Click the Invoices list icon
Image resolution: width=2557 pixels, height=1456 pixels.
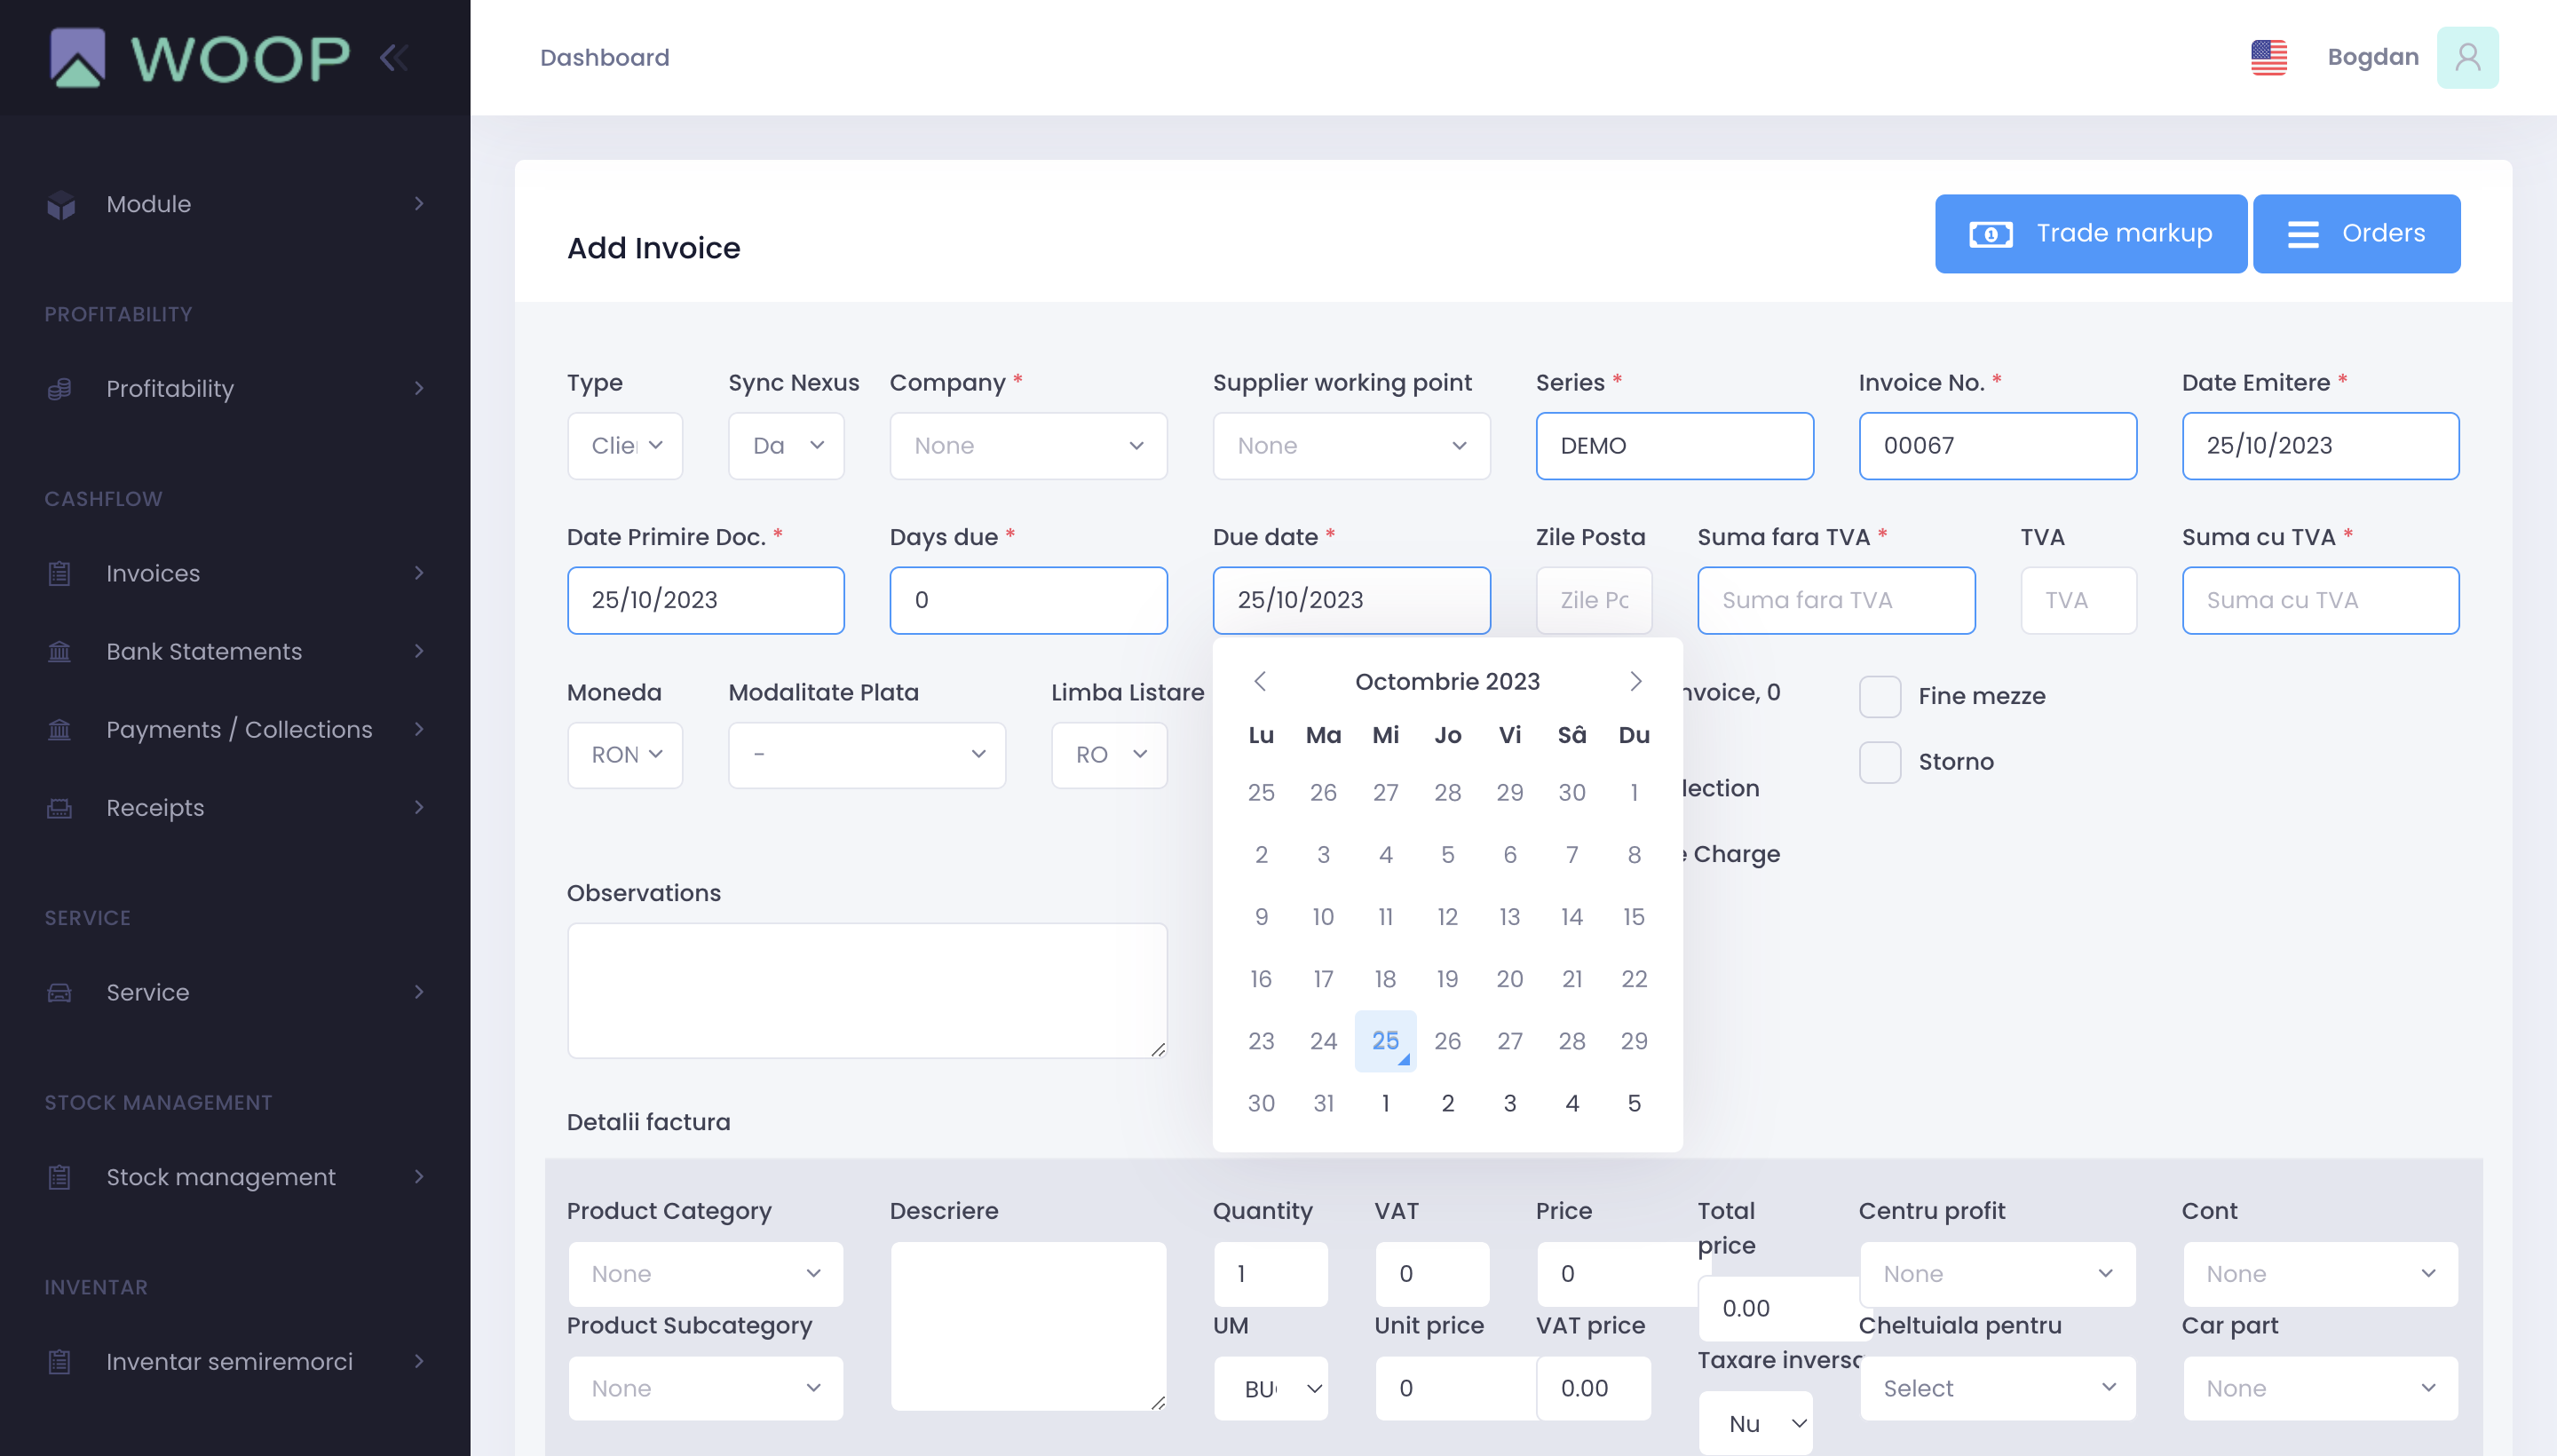click(60, 573)
